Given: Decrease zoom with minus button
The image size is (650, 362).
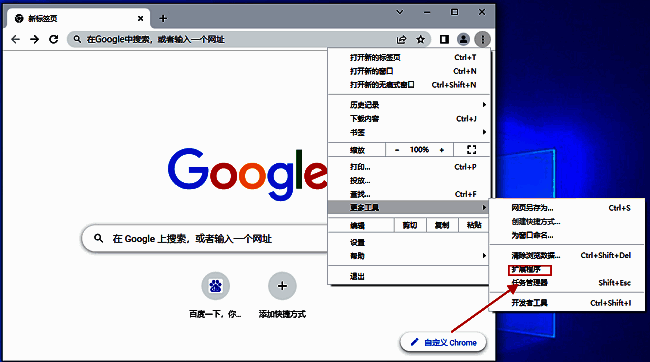Looking at the screenshot, I should point(397,150).
